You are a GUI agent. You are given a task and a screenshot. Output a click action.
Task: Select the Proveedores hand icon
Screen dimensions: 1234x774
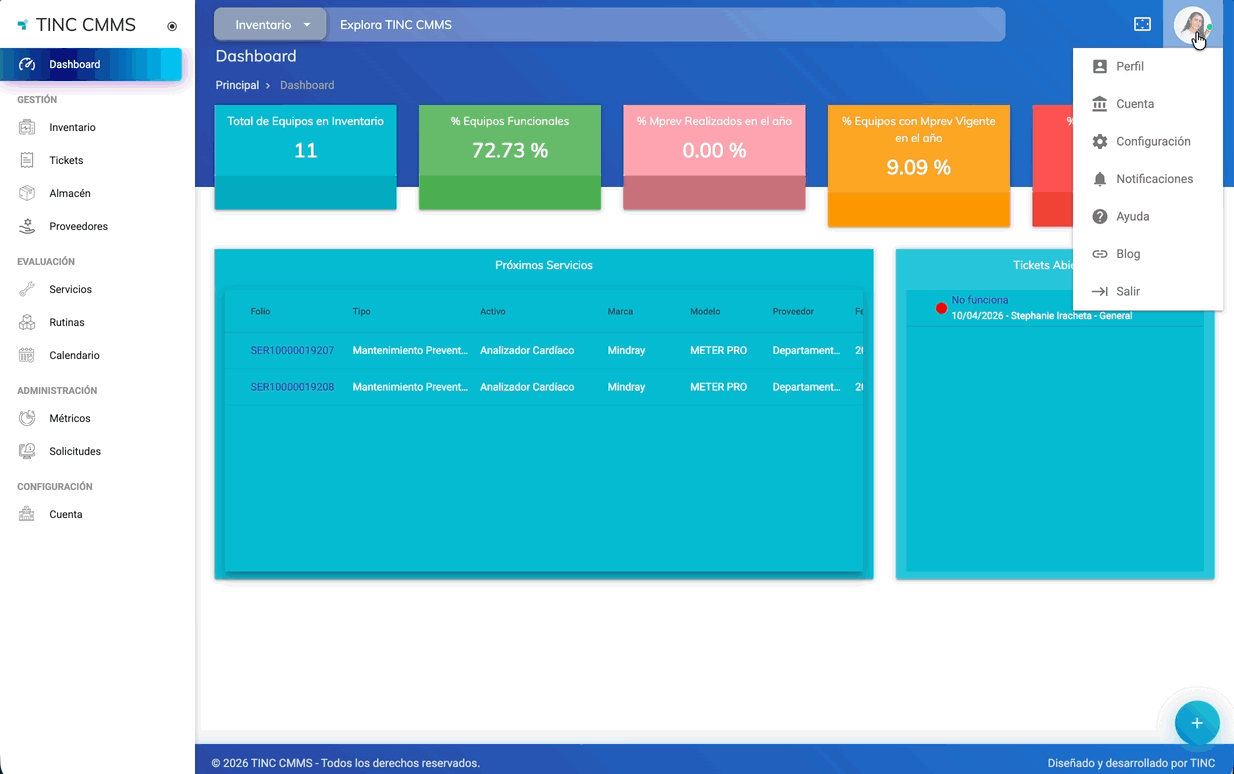[28, 227]
